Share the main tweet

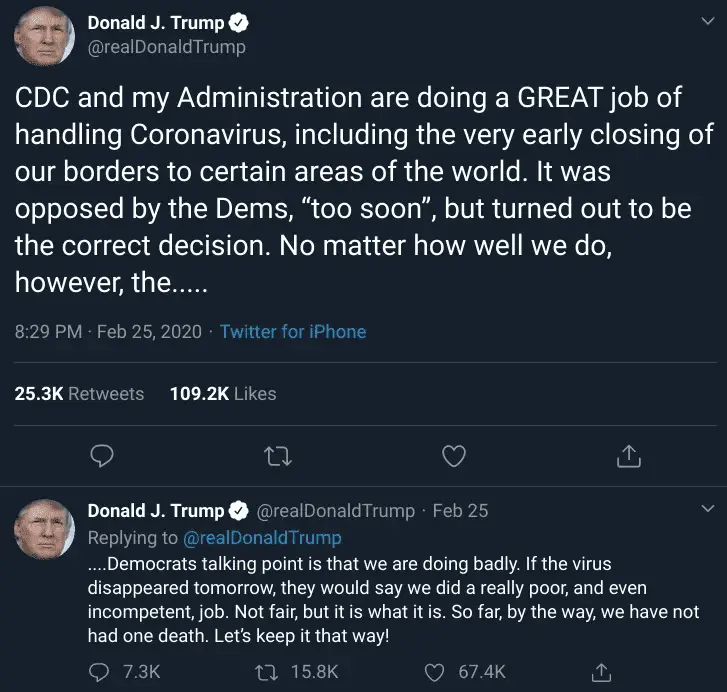click(x=628, y=457)
